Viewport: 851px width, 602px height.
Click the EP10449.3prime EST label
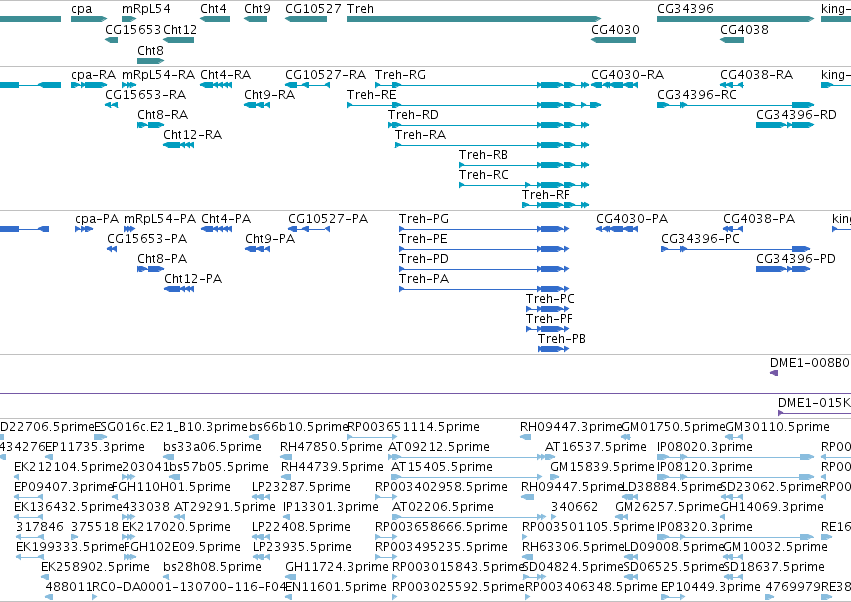[x=710, y=587]
